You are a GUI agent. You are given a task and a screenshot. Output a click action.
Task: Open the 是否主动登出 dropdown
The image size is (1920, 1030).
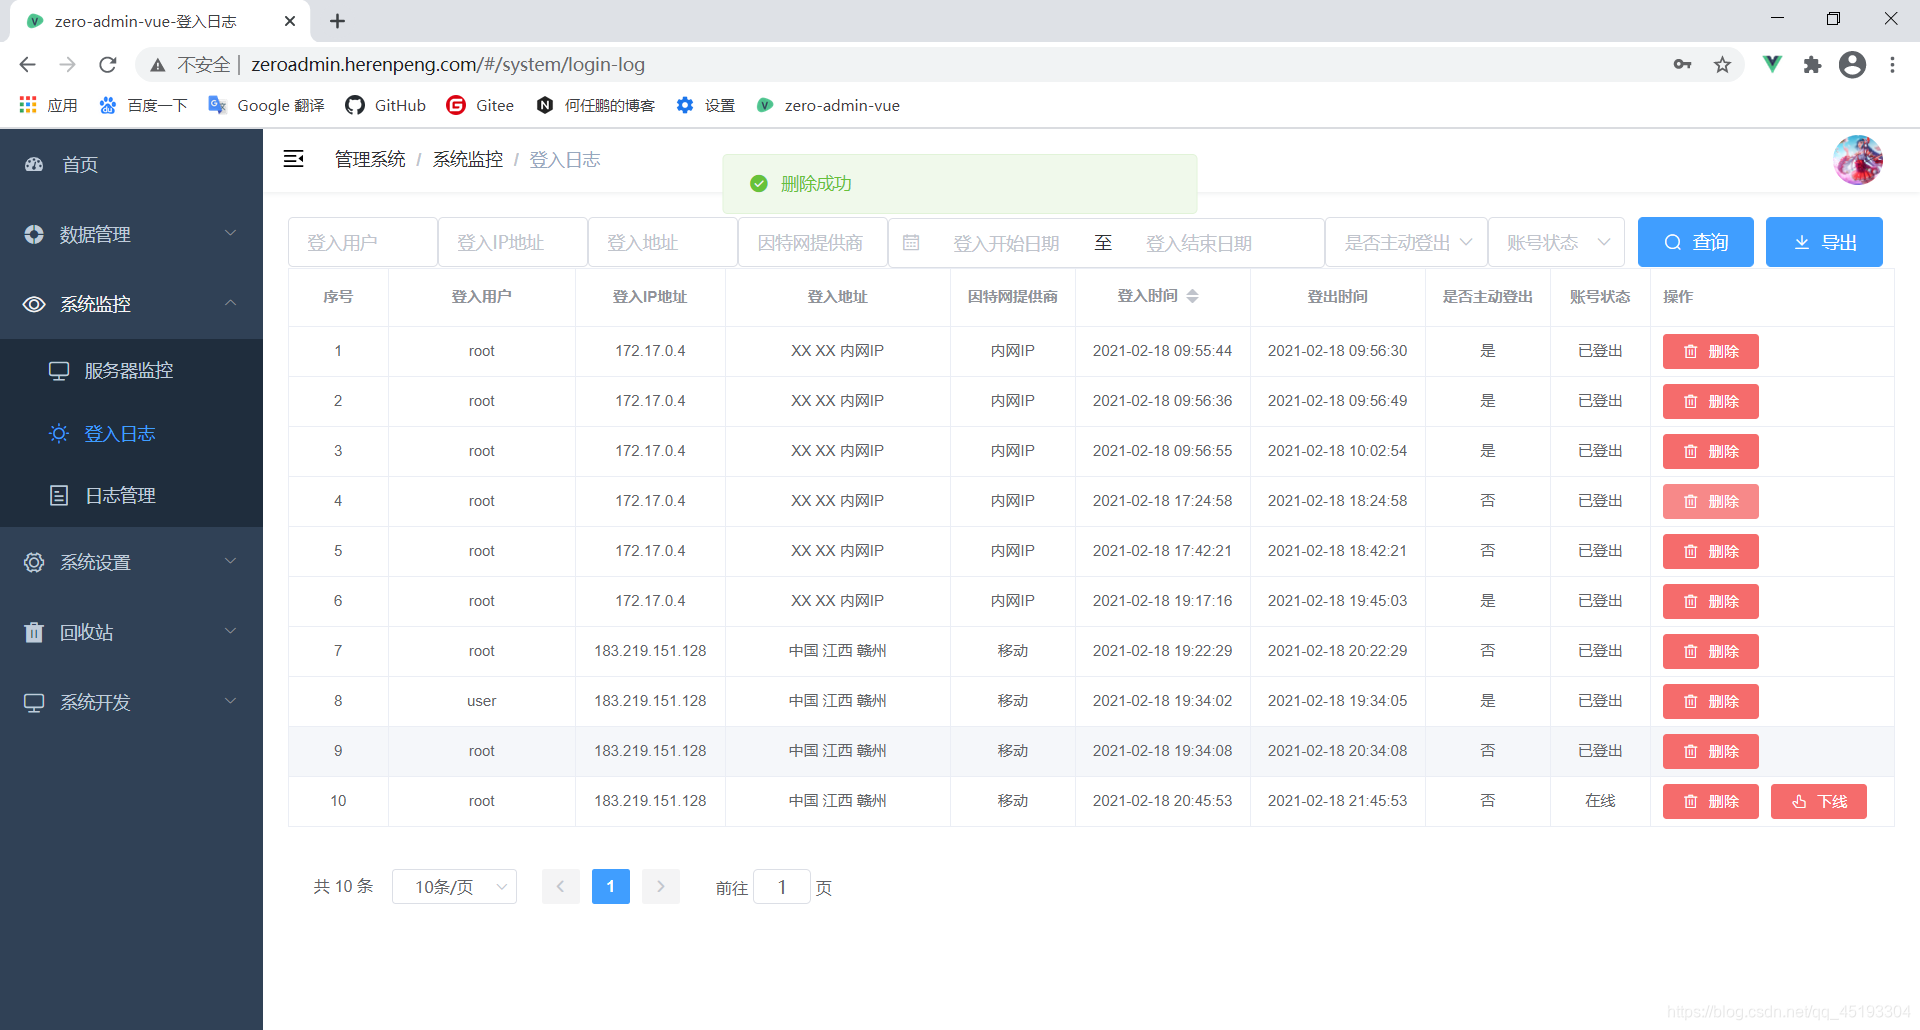coord(1406,243)
